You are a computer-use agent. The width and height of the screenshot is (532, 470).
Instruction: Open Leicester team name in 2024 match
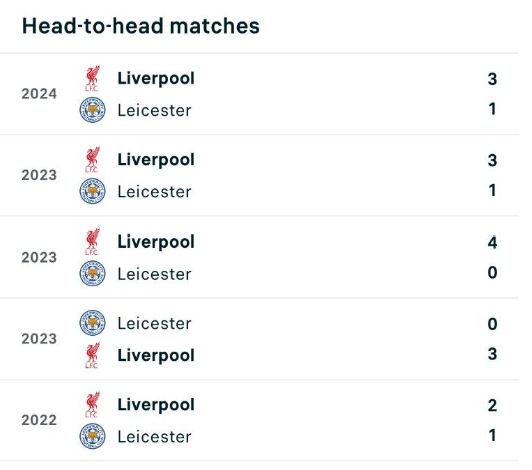point(154,110)
